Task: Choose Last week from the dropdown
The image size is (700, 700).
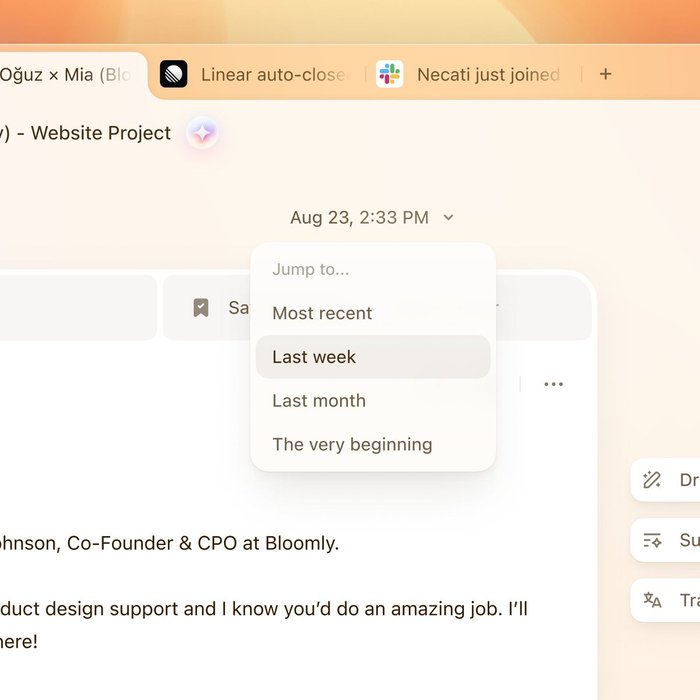Action: [x=373, y=357]
